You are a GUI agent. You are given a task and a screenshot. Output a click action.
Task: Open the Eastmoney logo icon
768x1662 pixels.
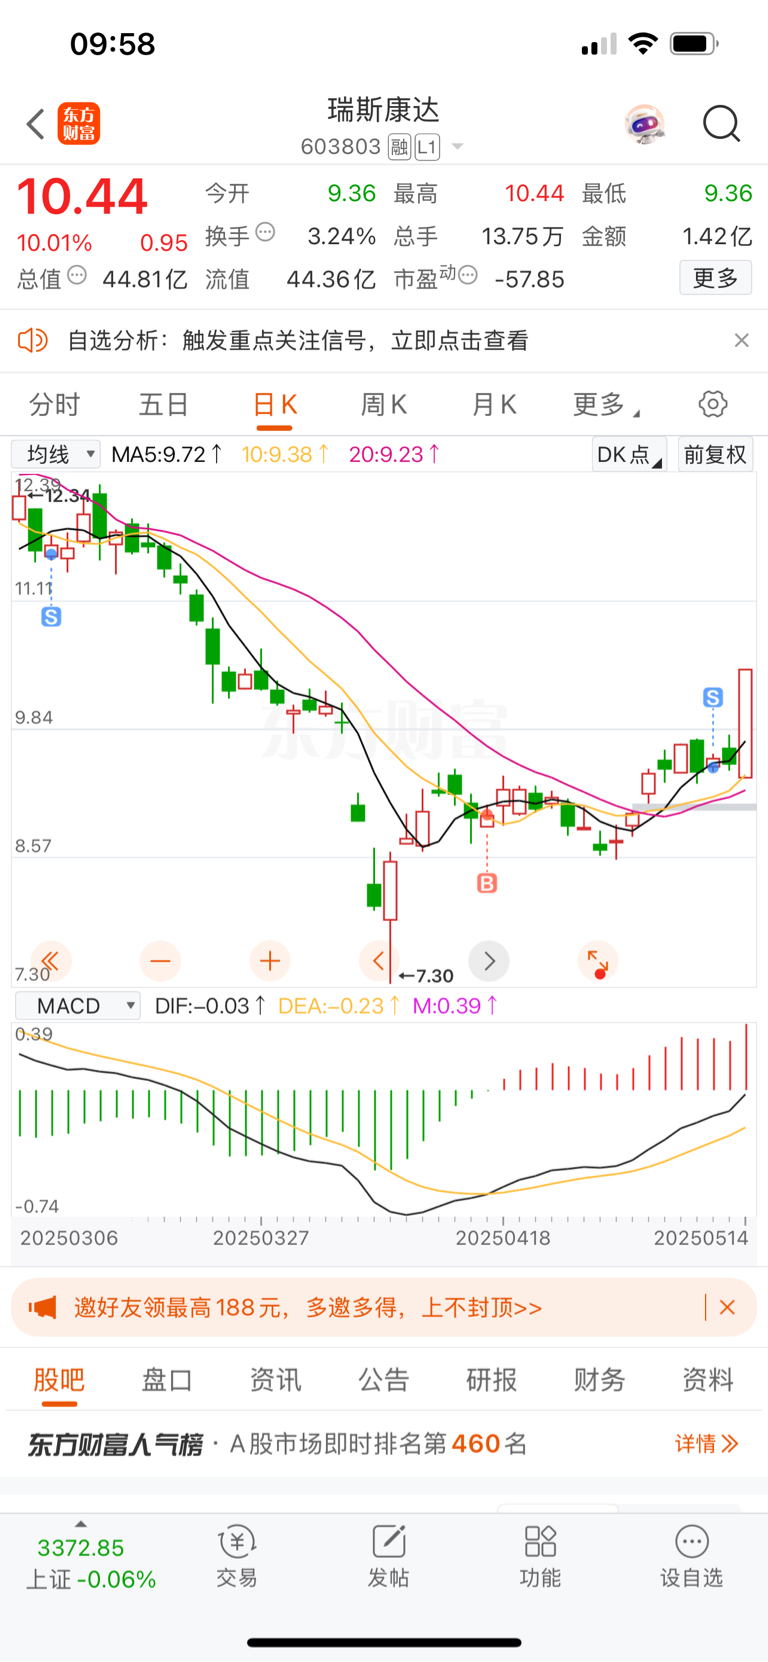[79, 124]
